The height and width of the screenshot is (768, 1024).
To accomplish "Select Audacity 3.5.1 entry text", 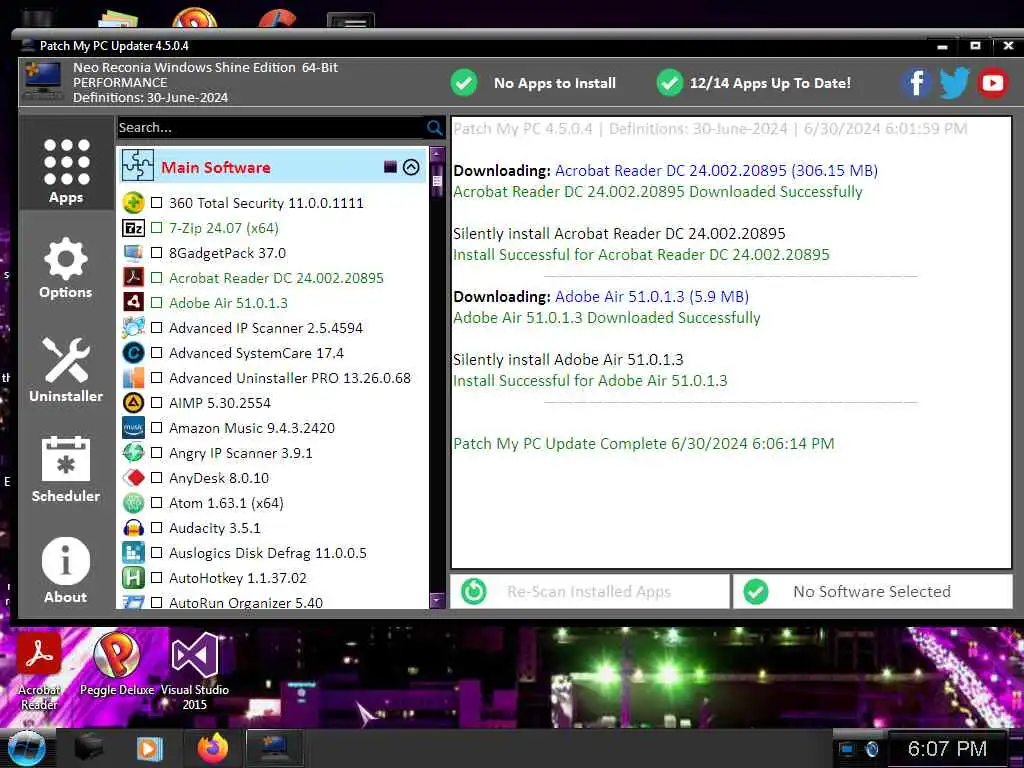I will 214,528.
